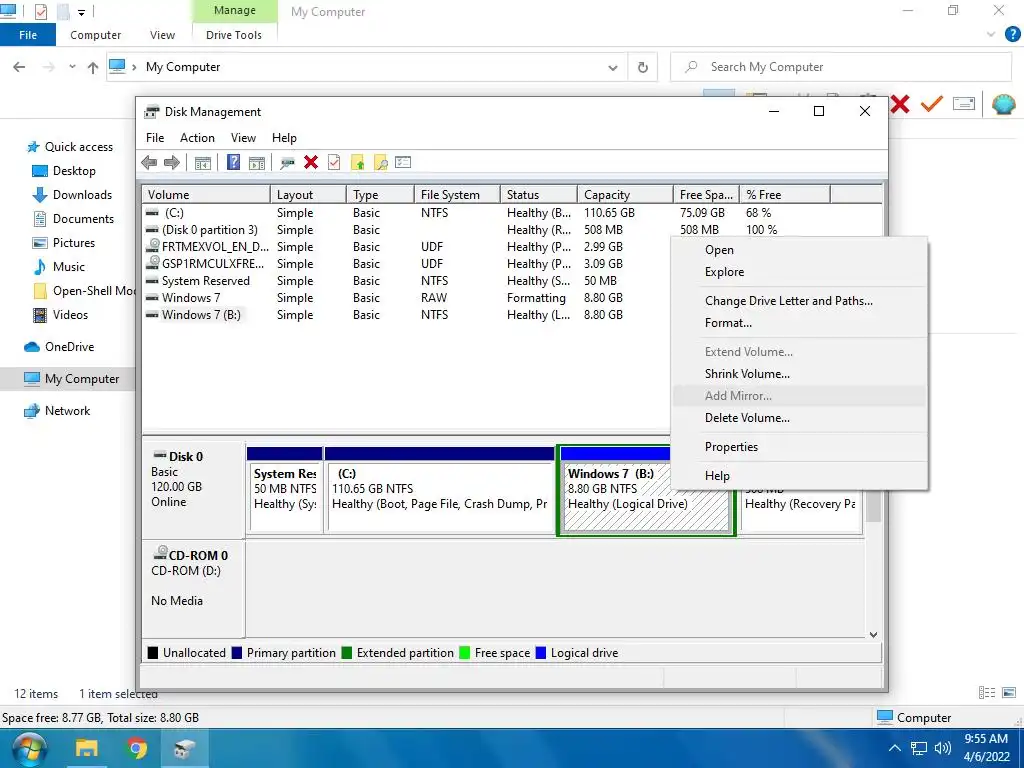Click the Windows 7 Start orb
This screenshot has height=768, width=1024.
click(29, 749)
